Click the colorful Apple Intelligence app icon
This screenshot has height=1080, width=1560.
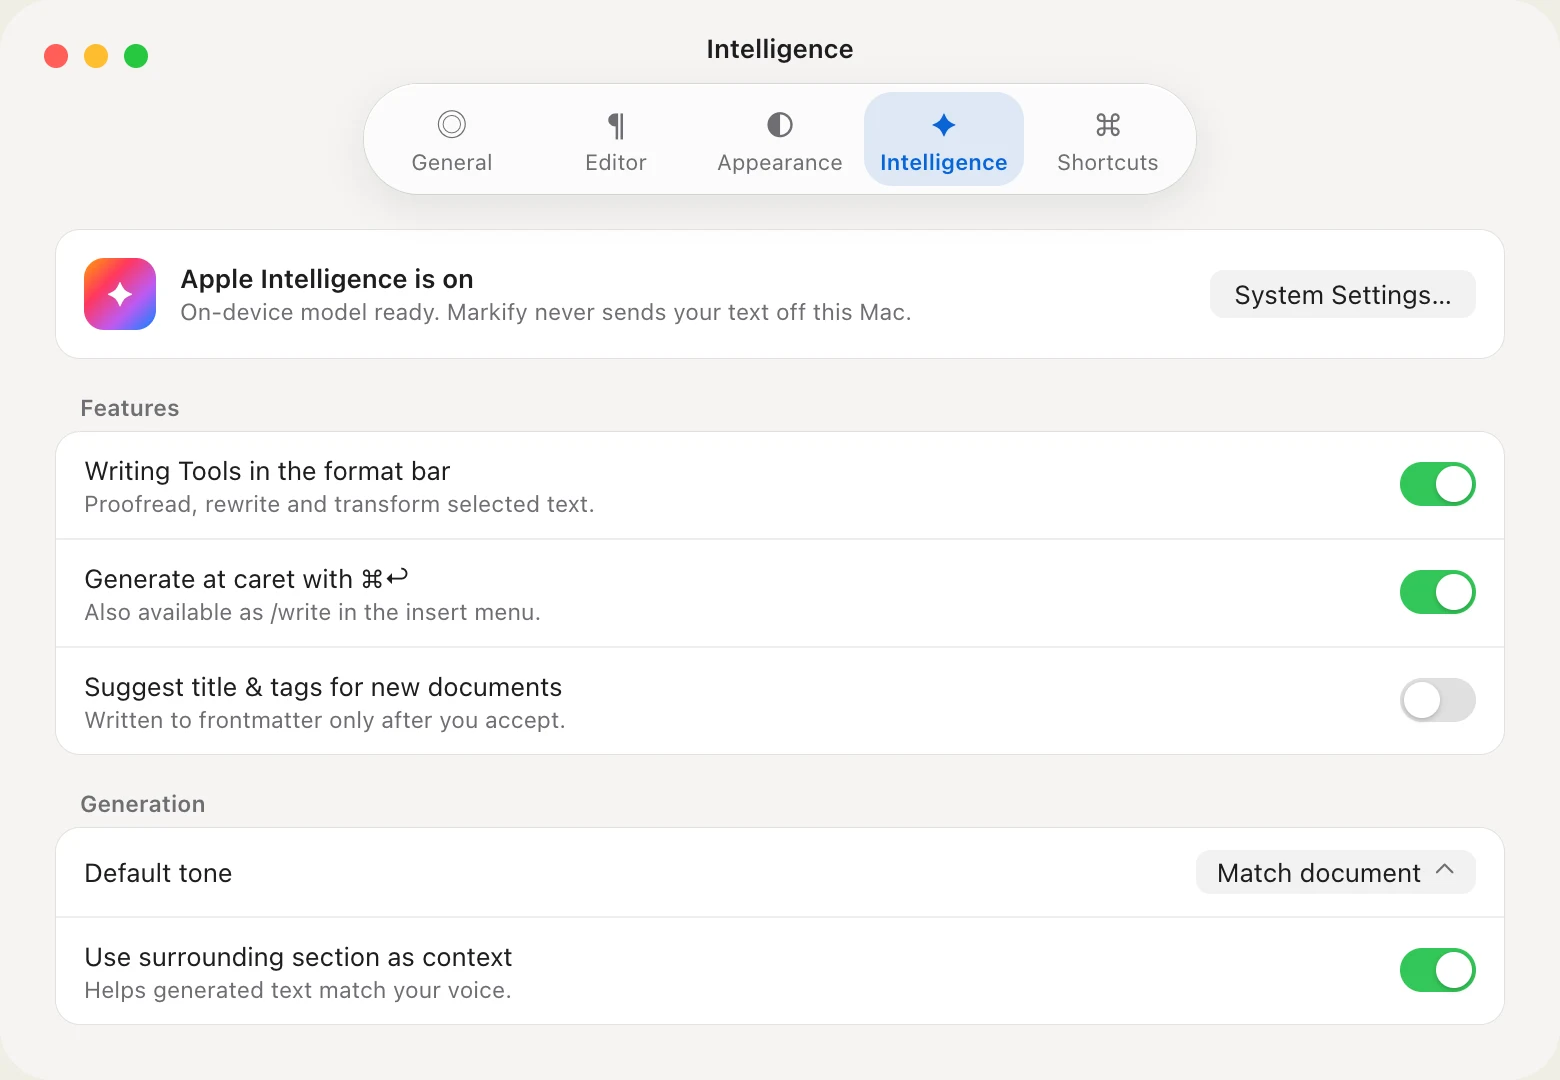[120, 294]
